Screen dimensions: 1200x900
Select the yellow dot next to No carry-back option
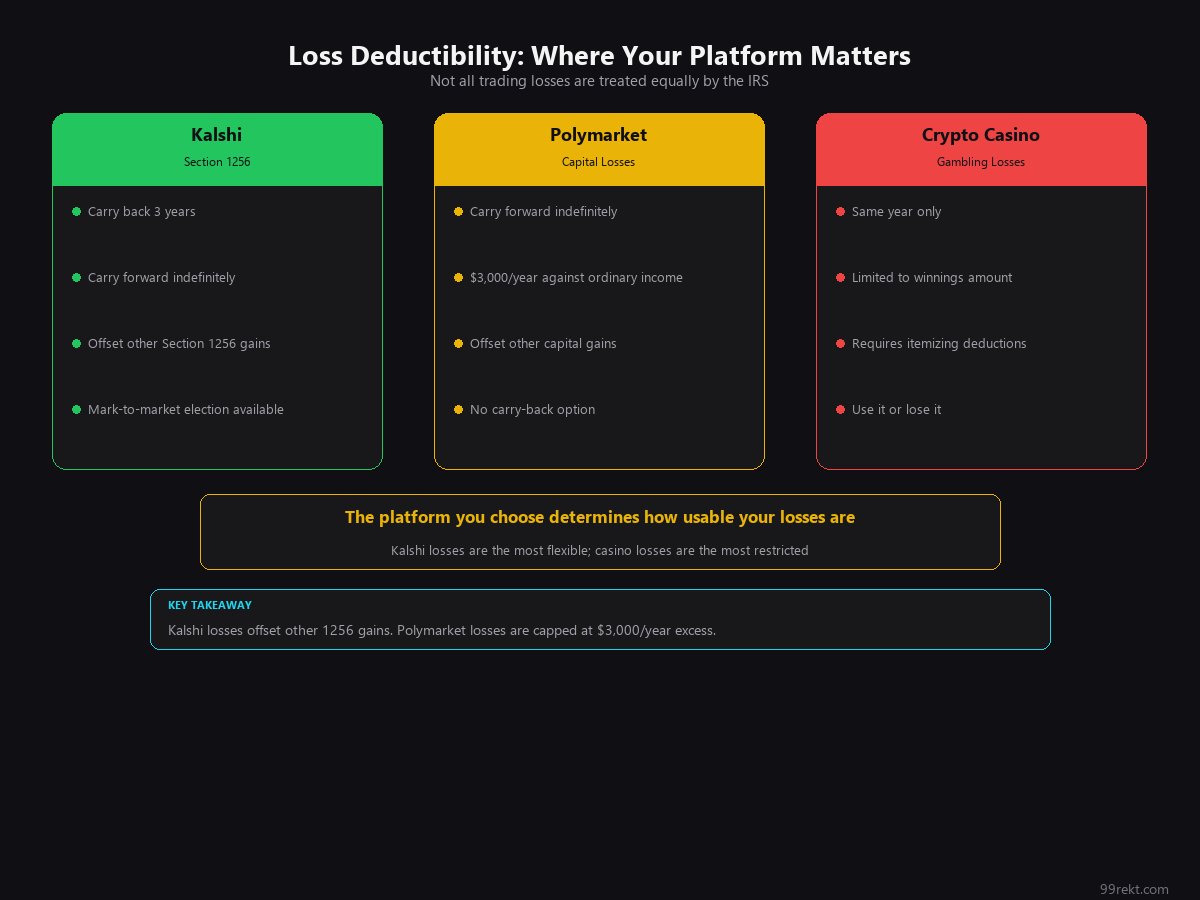(458, 409)
